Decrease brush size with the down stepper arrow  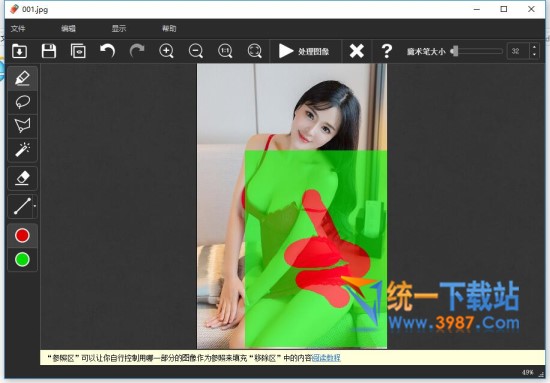[534, 55]
